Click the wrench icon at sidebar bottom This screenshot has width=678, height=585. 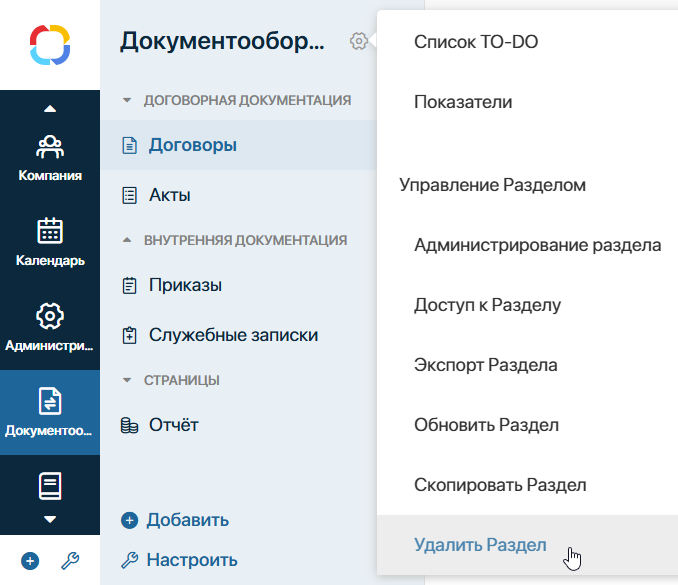click(70, 561)
